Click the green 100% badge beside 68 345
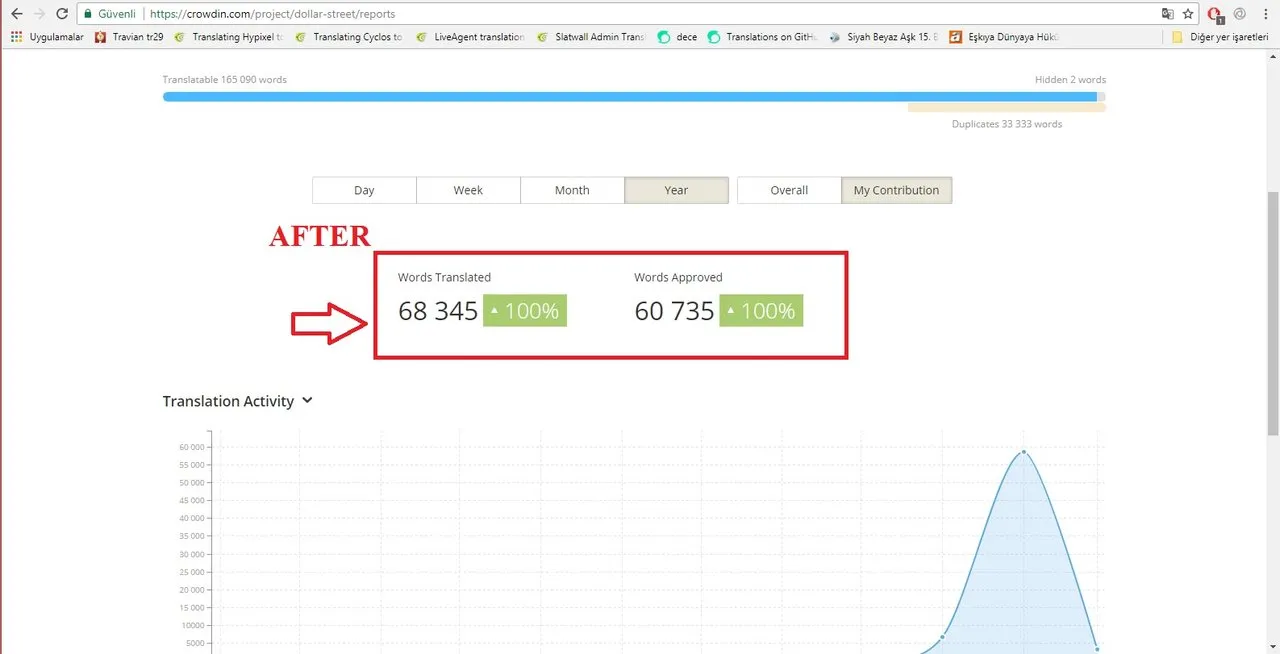The width and height of the screenshot is (1280, 654). [x=525, y=311]
